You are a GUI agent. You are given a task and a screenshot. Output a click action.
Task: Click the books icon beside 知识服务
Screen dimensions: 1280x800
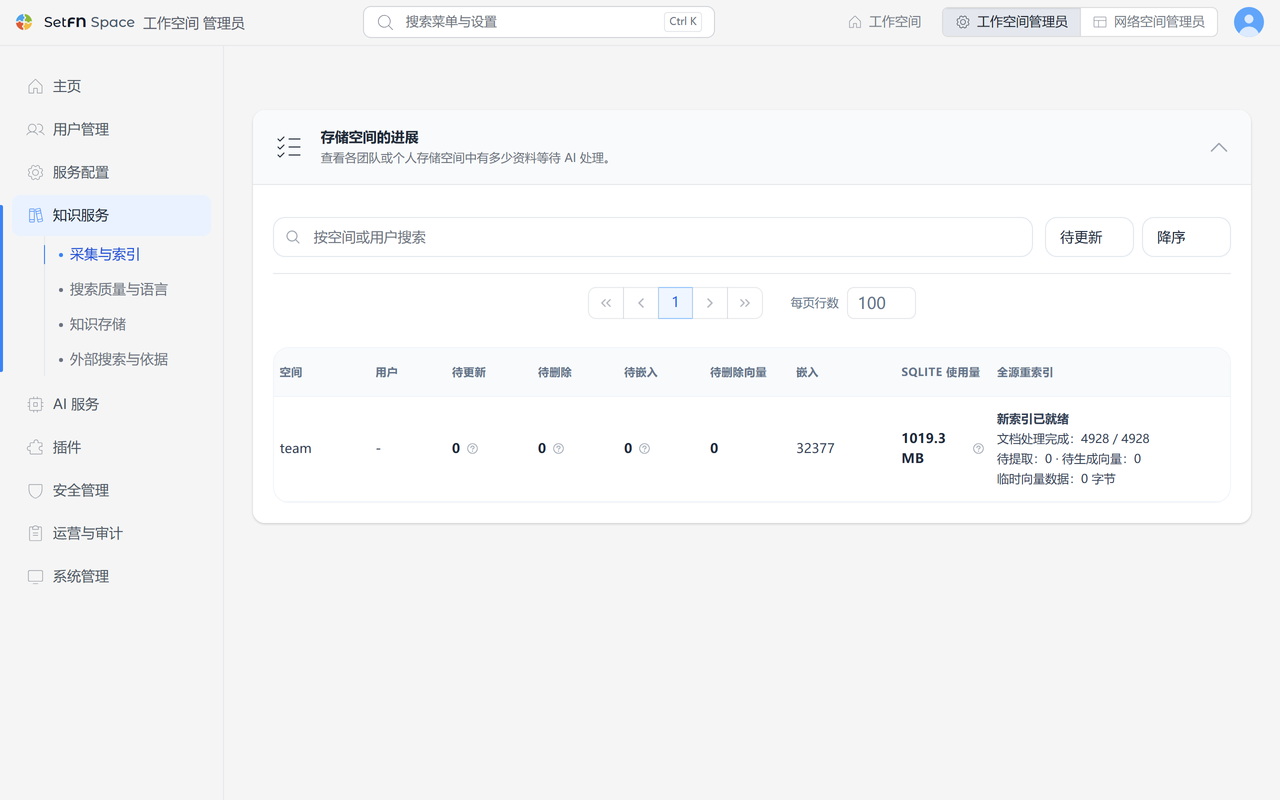coord(35,215)
